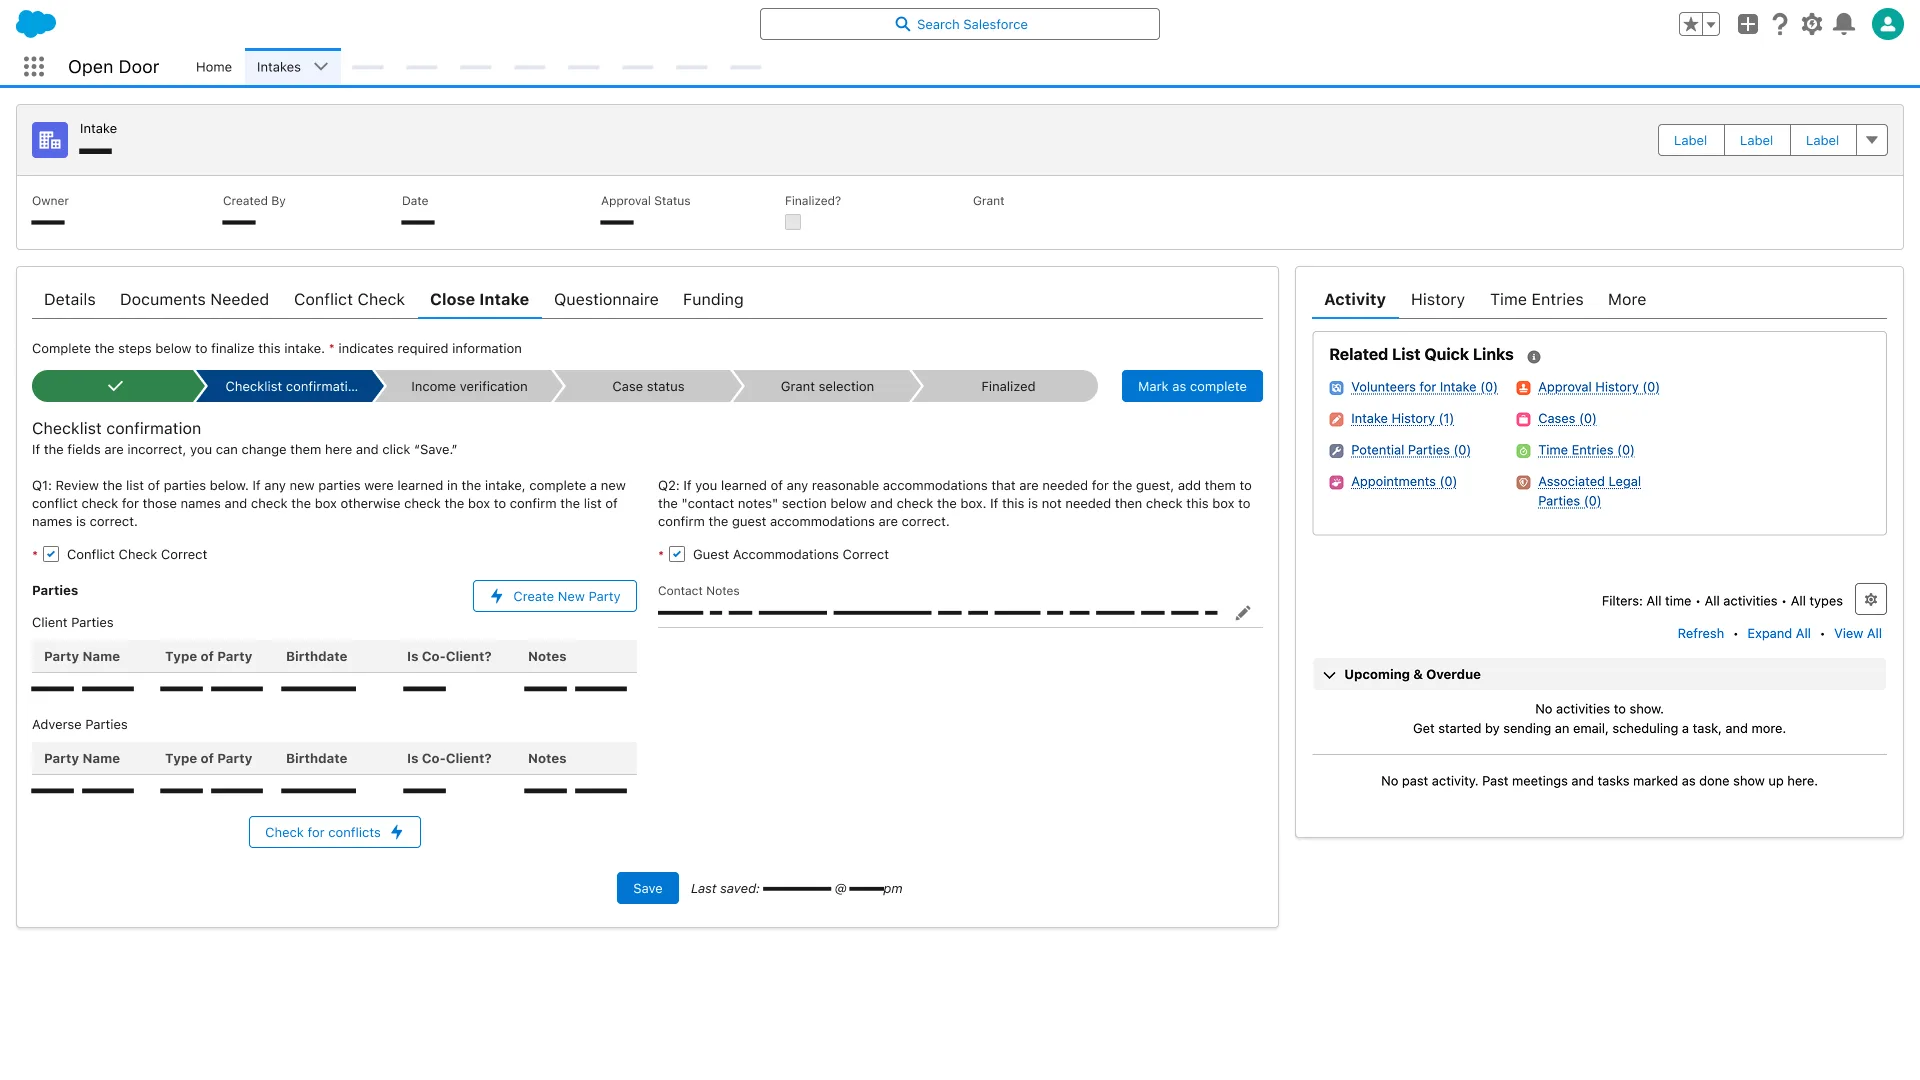1920x1080 pixels.
Task: Open the favorites list dropdown arrow
Action: point(1711,24)
